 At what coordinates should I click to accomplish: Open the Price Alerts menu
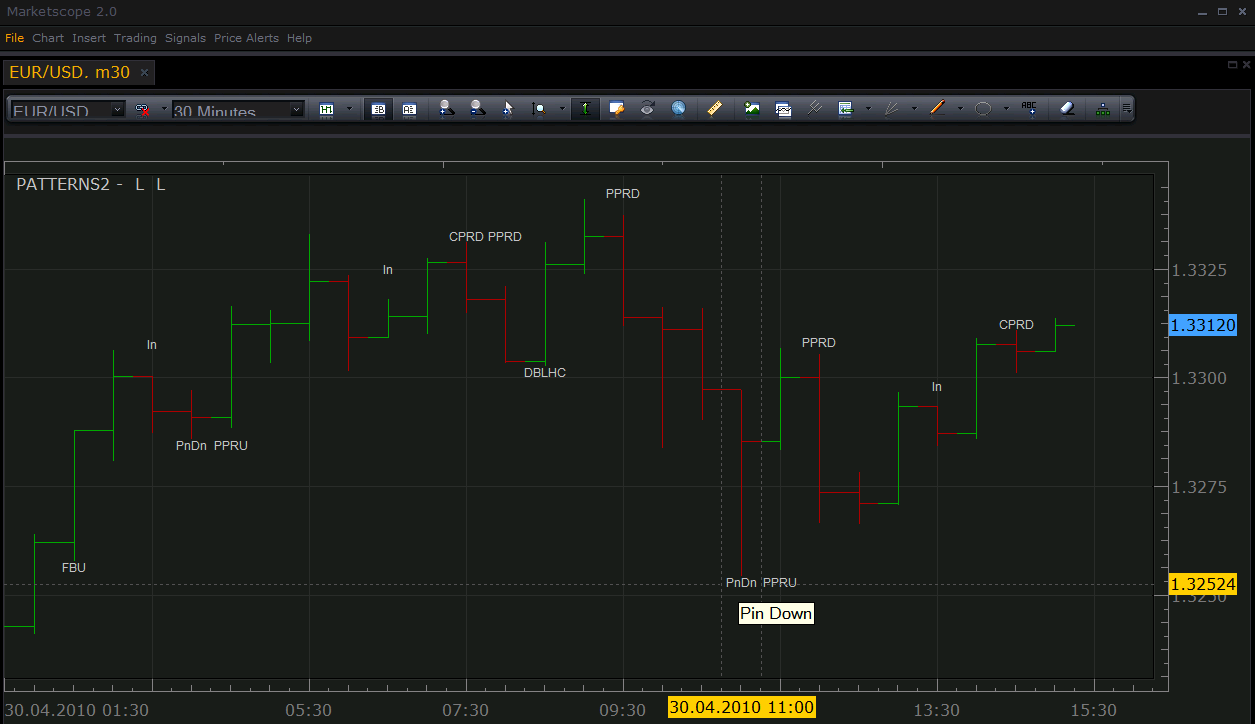point(247,38)
